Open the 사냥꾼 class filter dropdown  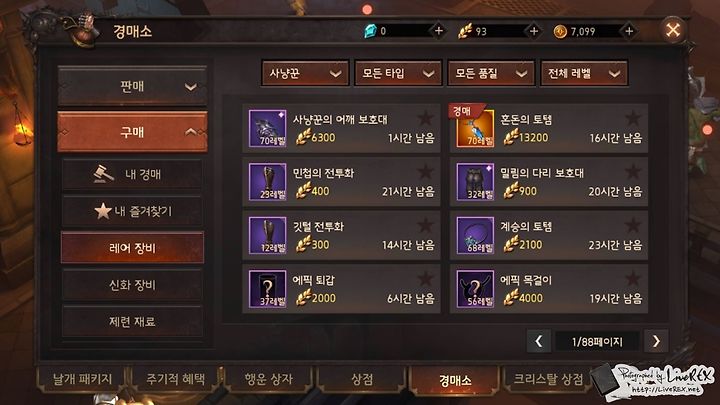click(x=305, y=73)
